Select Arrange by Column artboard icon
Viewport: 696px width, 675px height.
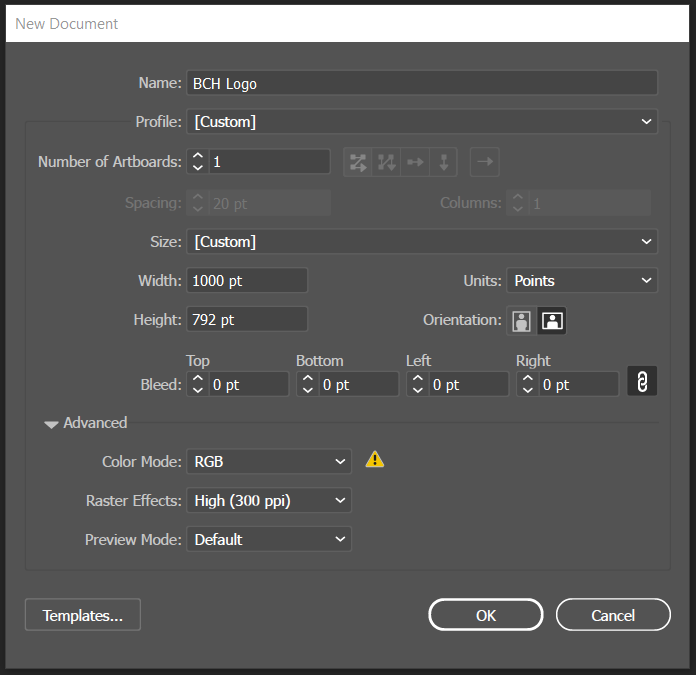[443, 162]
